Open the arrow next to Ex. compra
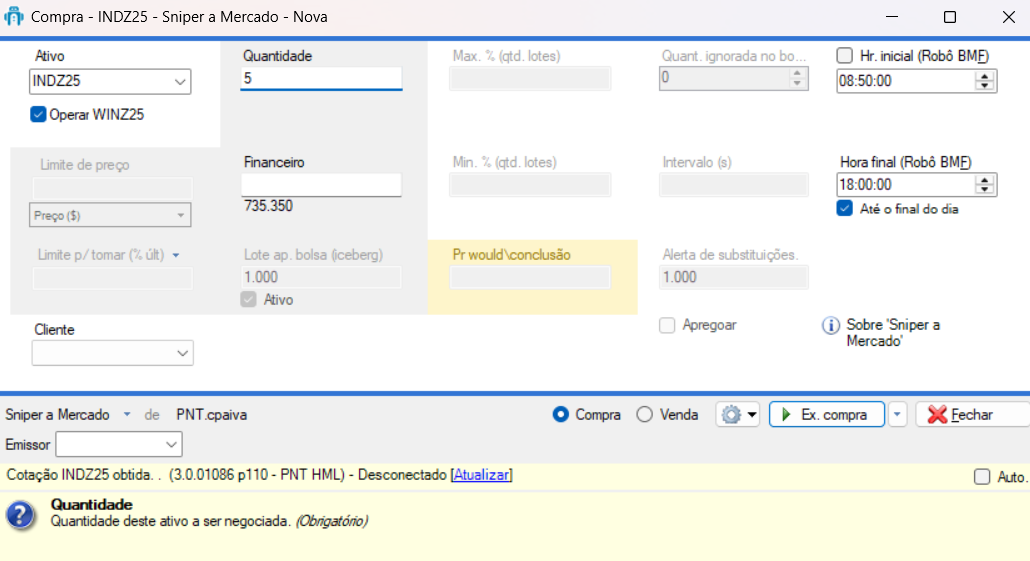Screen dimensions: 1030x561 coord(897,414)
